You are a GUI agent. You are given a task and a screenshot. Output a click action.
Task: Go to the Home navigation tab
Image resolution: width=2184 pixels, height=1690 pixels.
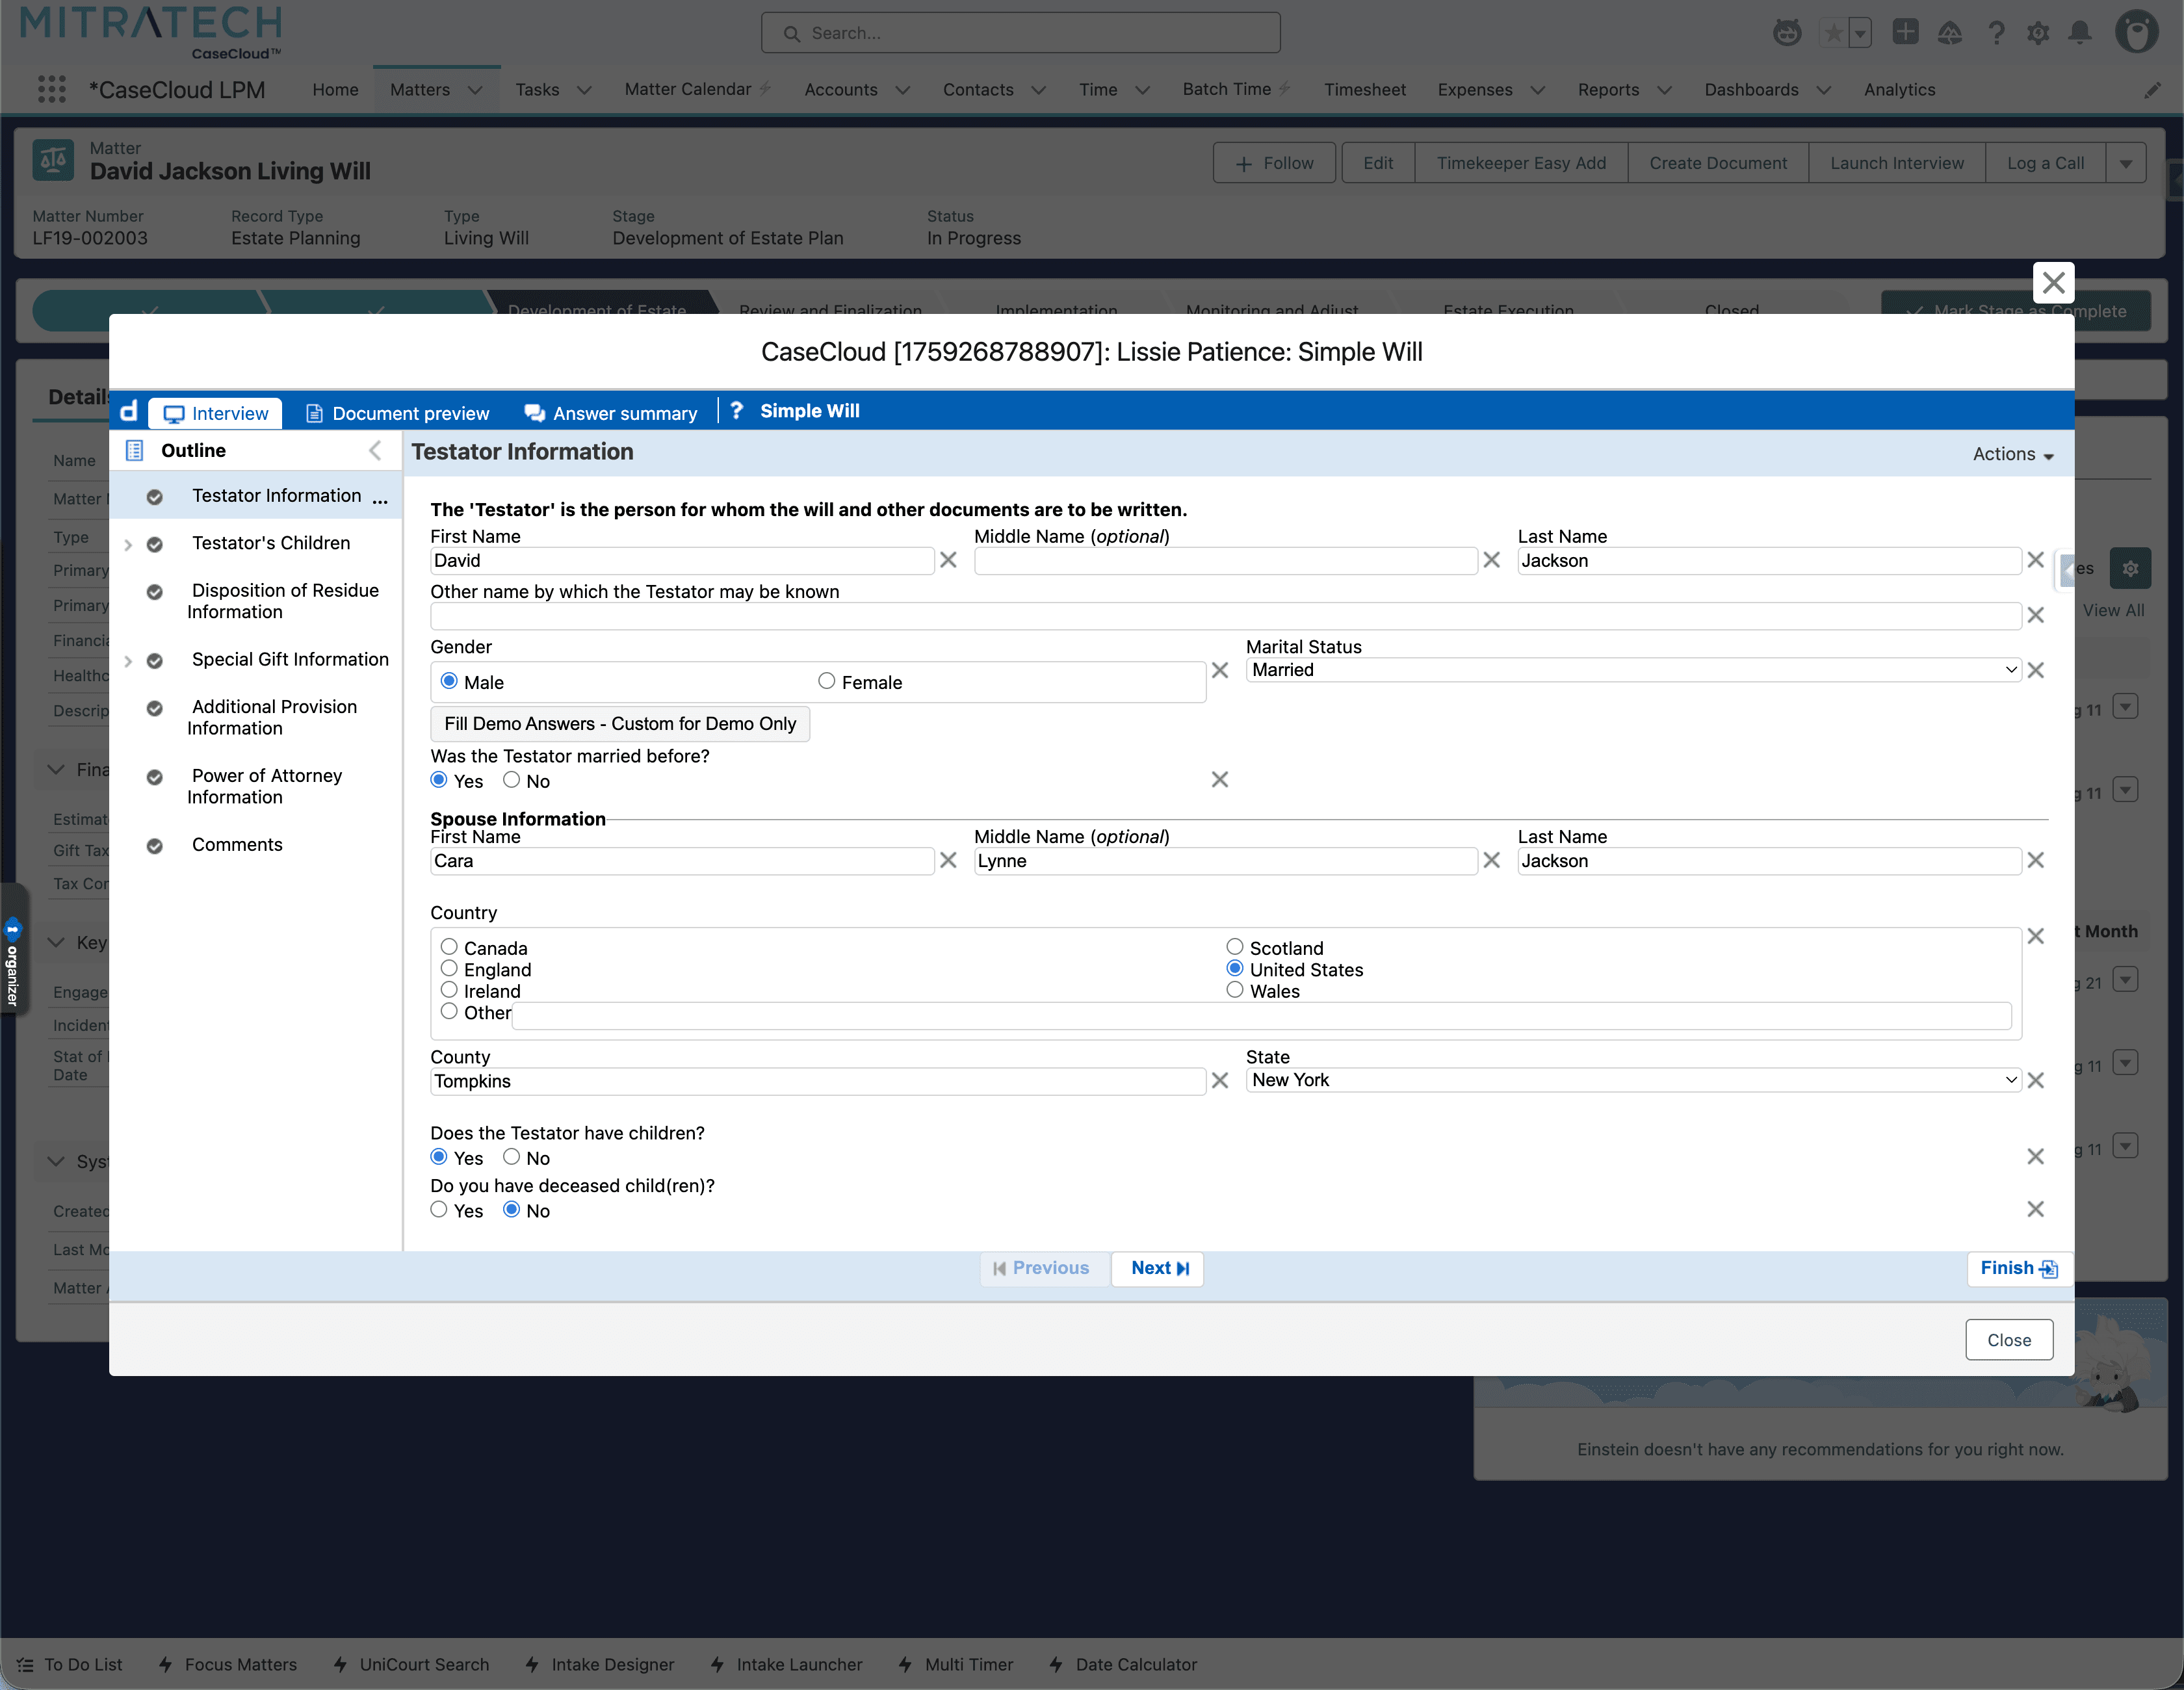(335, 90)
